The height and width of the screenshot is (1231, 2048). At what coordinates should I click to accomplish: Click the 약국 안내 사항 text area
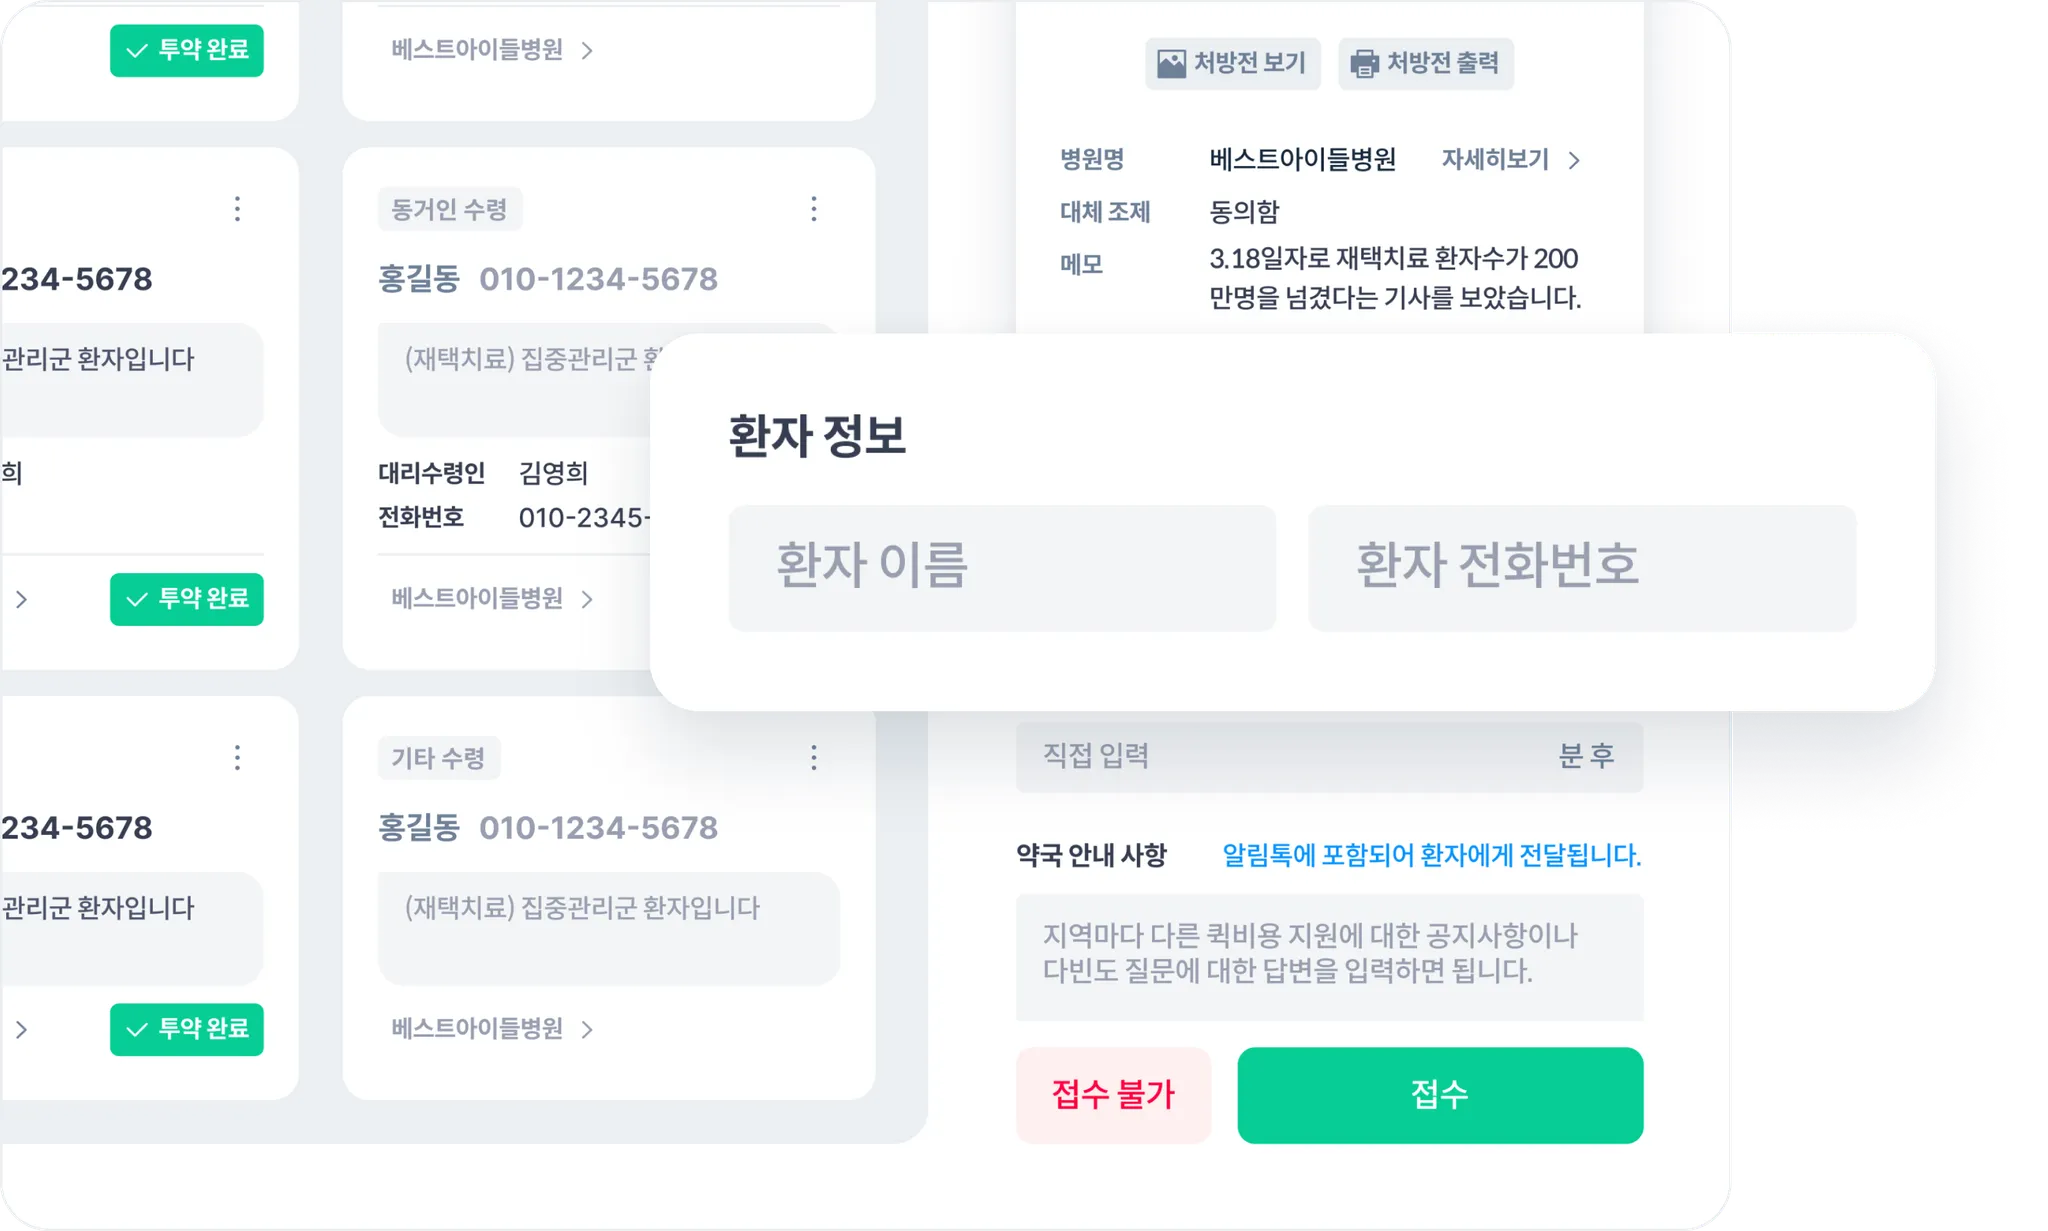tap(1329, 956)
